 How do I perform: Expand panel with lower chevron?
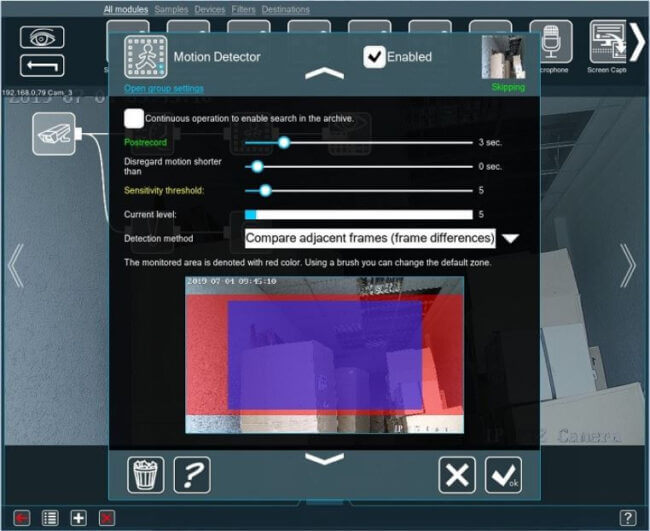pyautogui.click(x=324, y=459)
